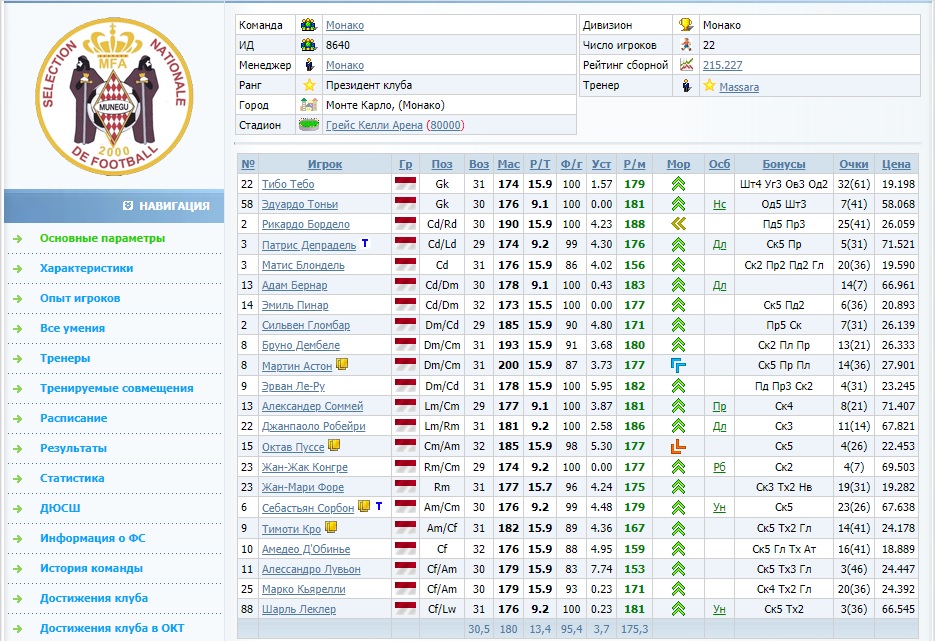Open Характеристики in the navigation sidebar
Viewport: 935px width, 641px height.
click(x=86, y=268)
